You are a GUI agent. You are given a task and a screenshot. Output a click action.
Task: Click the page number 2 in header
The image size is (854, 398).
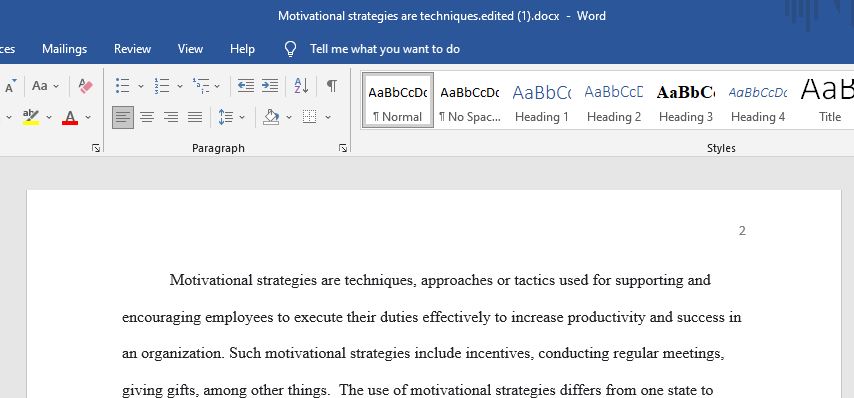point(742,231)
